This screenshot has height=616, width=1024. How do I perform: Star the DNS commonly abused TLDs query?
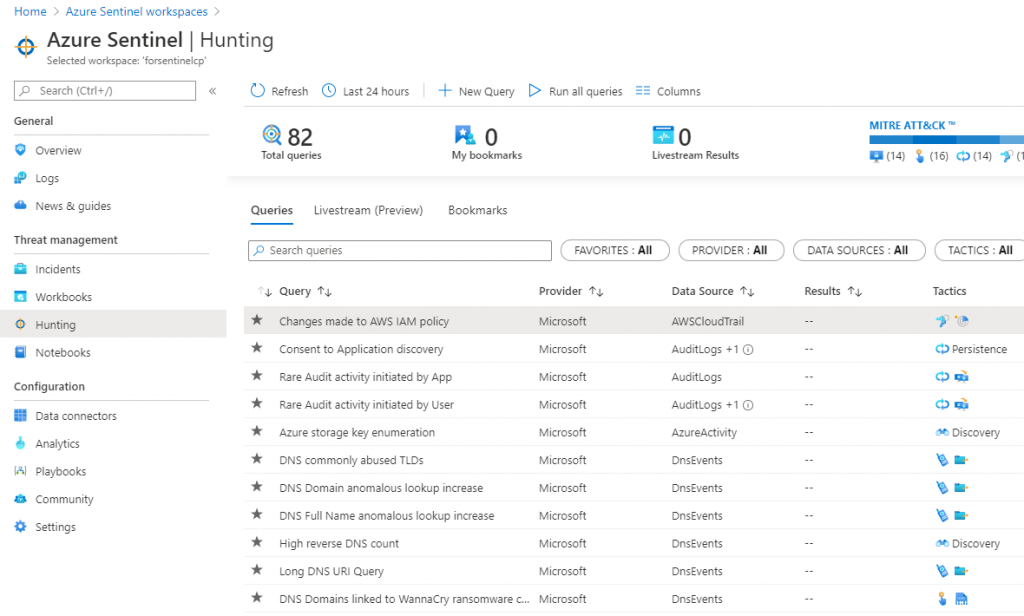click(x=257, y=459)
